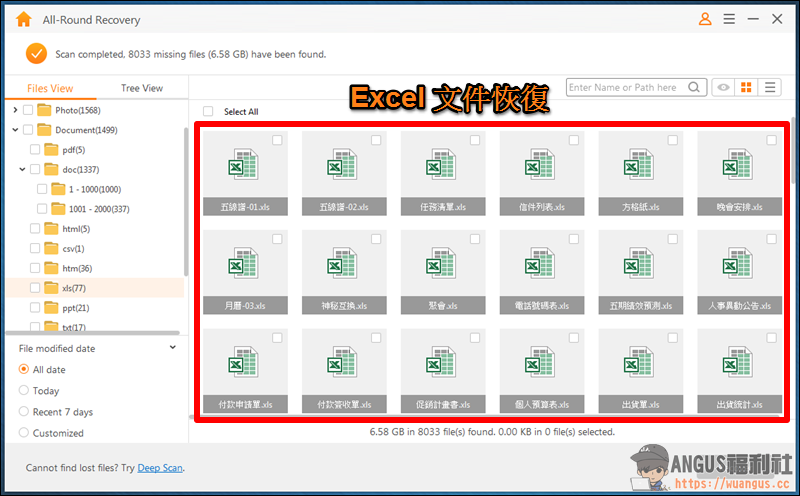Open the hamburger menu in title bar
This screenshot has width=800, height=496.
click(729, 19)
